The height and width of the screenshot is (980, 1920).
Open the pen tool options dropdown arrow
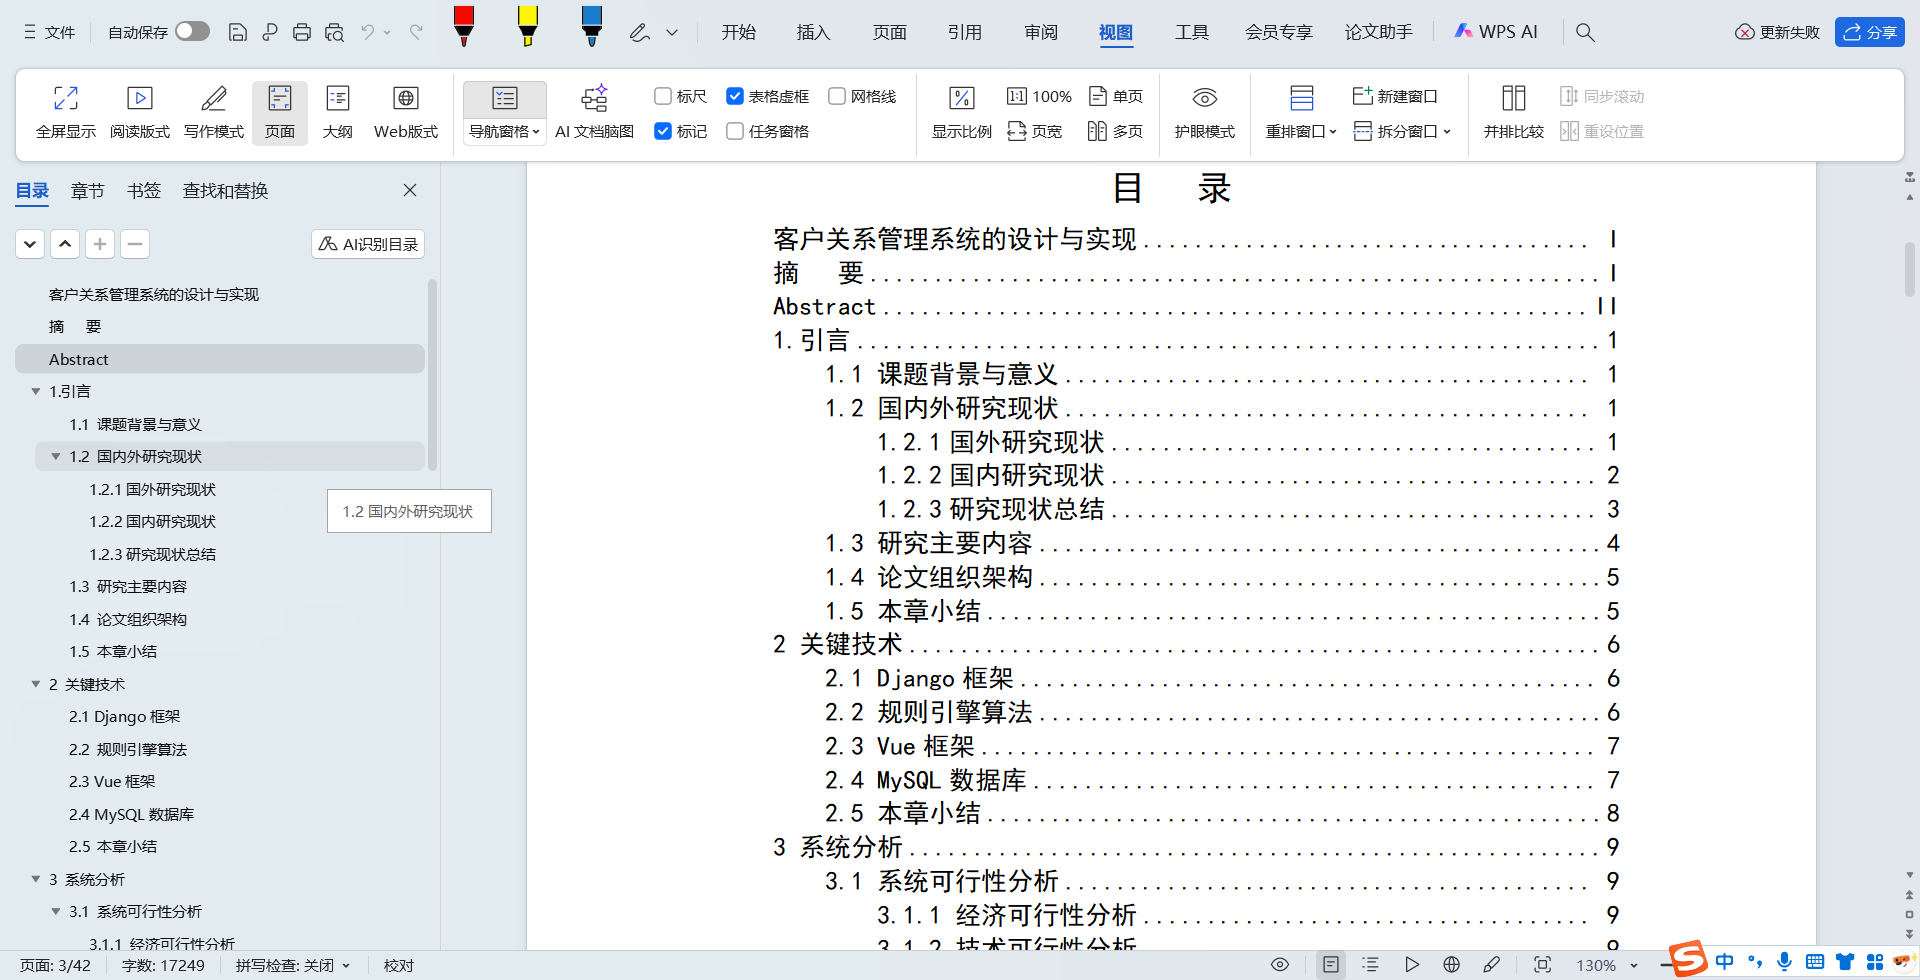(x=672, y=32)
